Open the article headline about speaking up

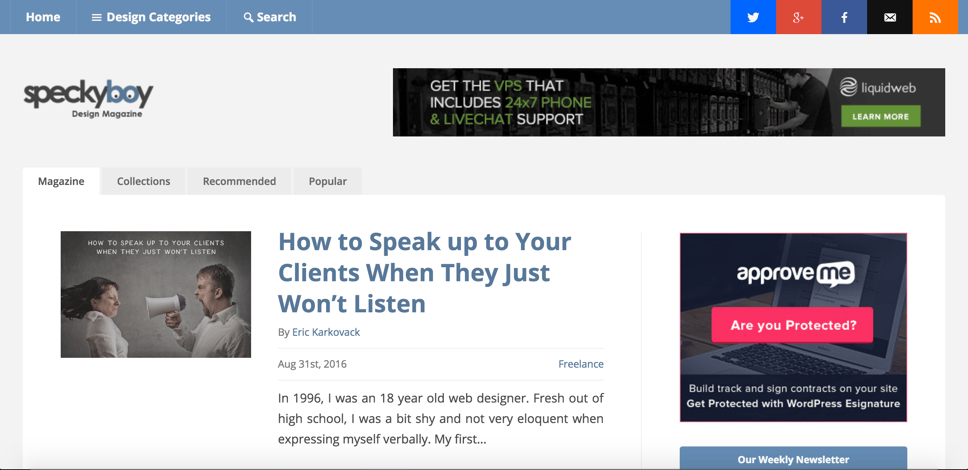point(424,272)
